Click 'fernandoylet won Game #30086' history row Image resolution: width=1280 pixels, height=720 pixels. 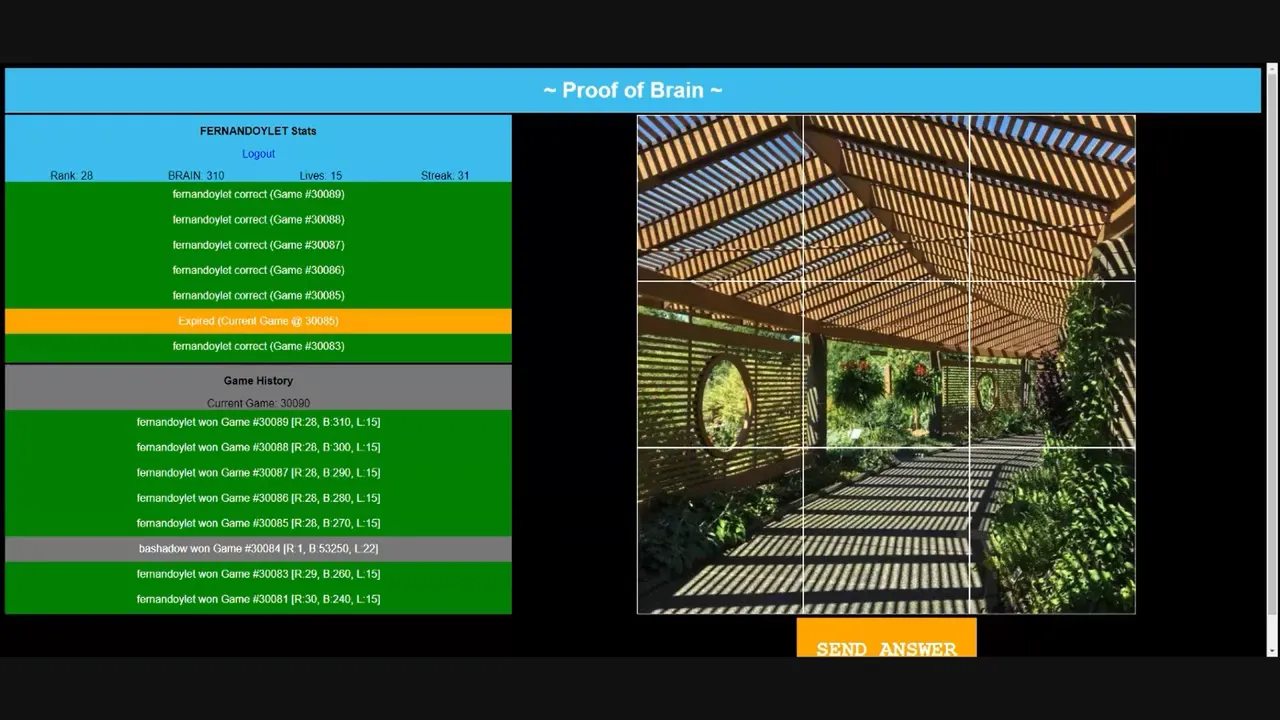[x=258, y=498]
